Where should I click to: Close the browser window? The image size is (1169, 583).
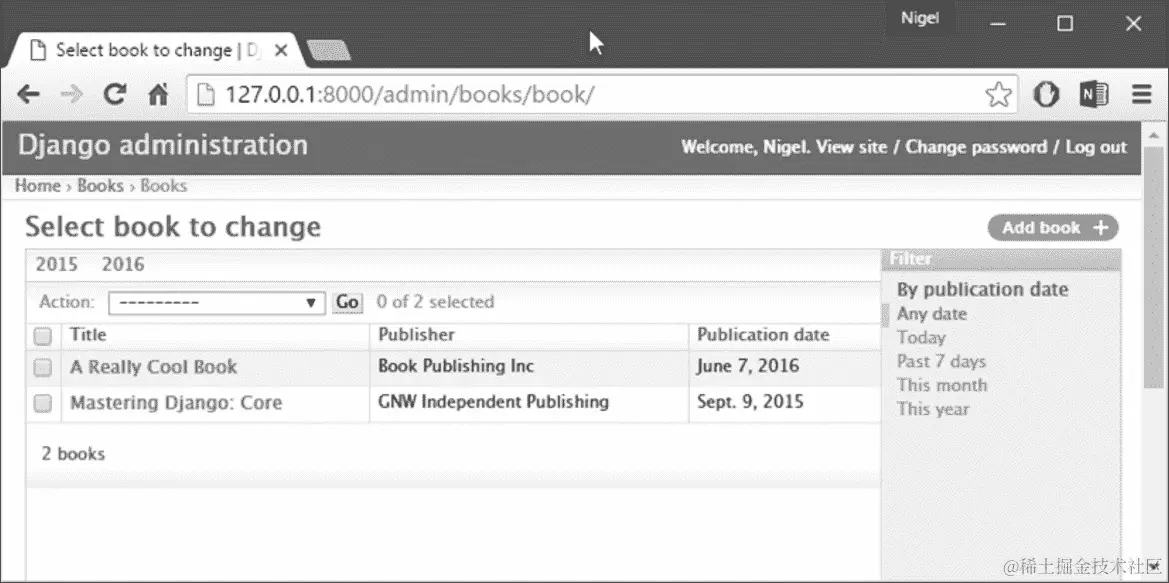pyautogui.click(x=1133, y=23)
